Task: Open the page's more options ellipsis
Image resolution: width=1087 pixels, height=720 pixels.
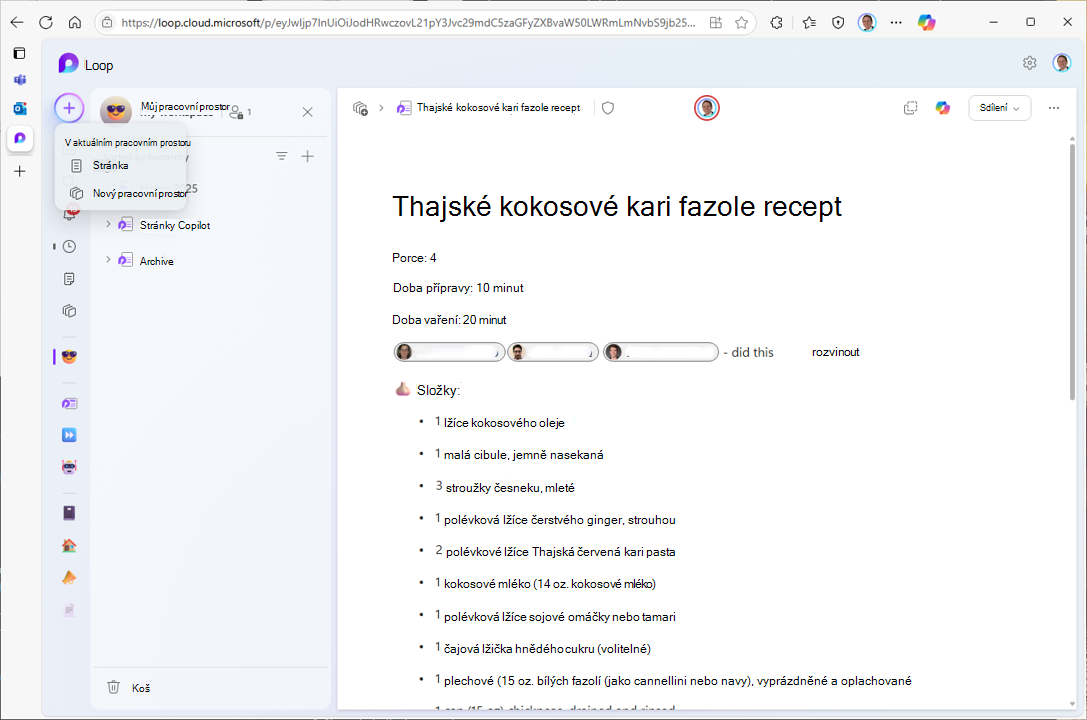Action: [x=1054, y=108]
